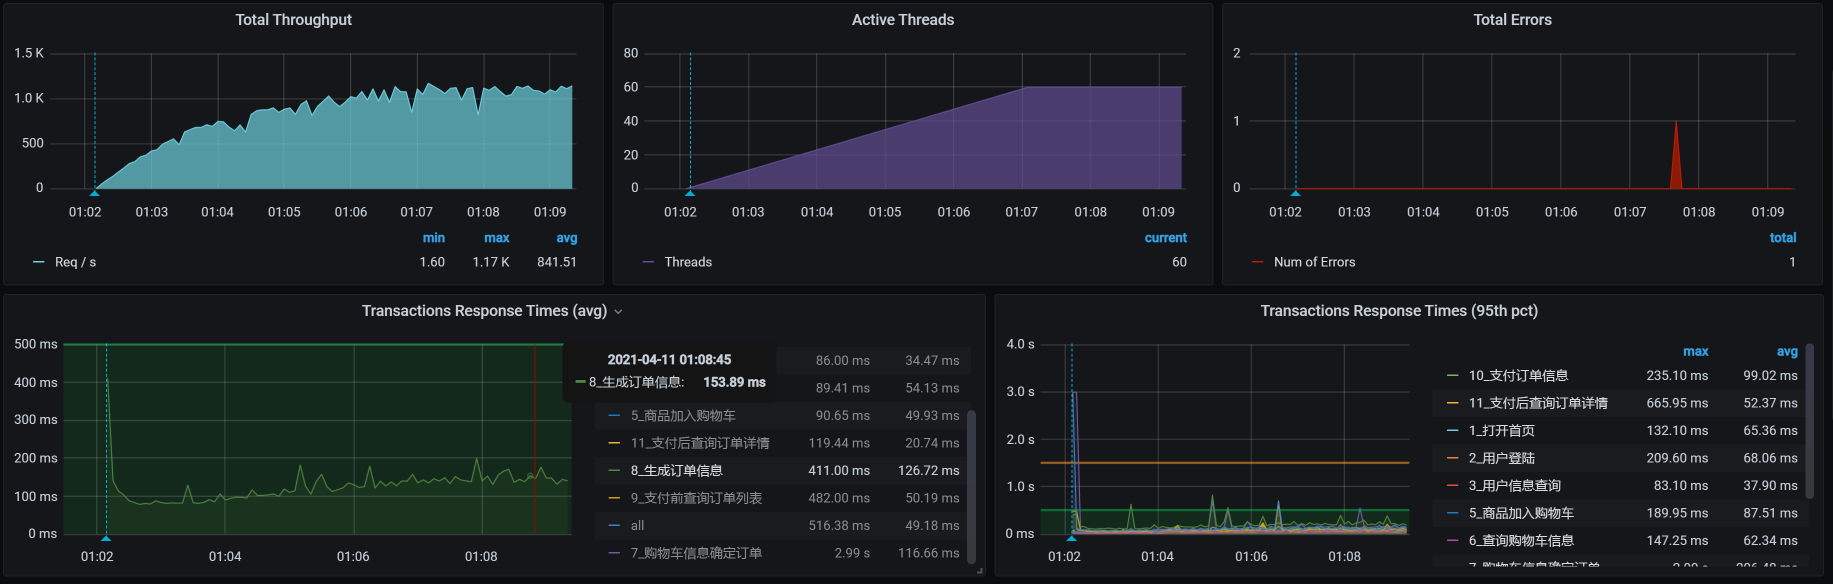The height and width of the screenshot is (584, 1833).
Task: Click the color line icon beside 2_用户登陆
Action: [1452, 458]
